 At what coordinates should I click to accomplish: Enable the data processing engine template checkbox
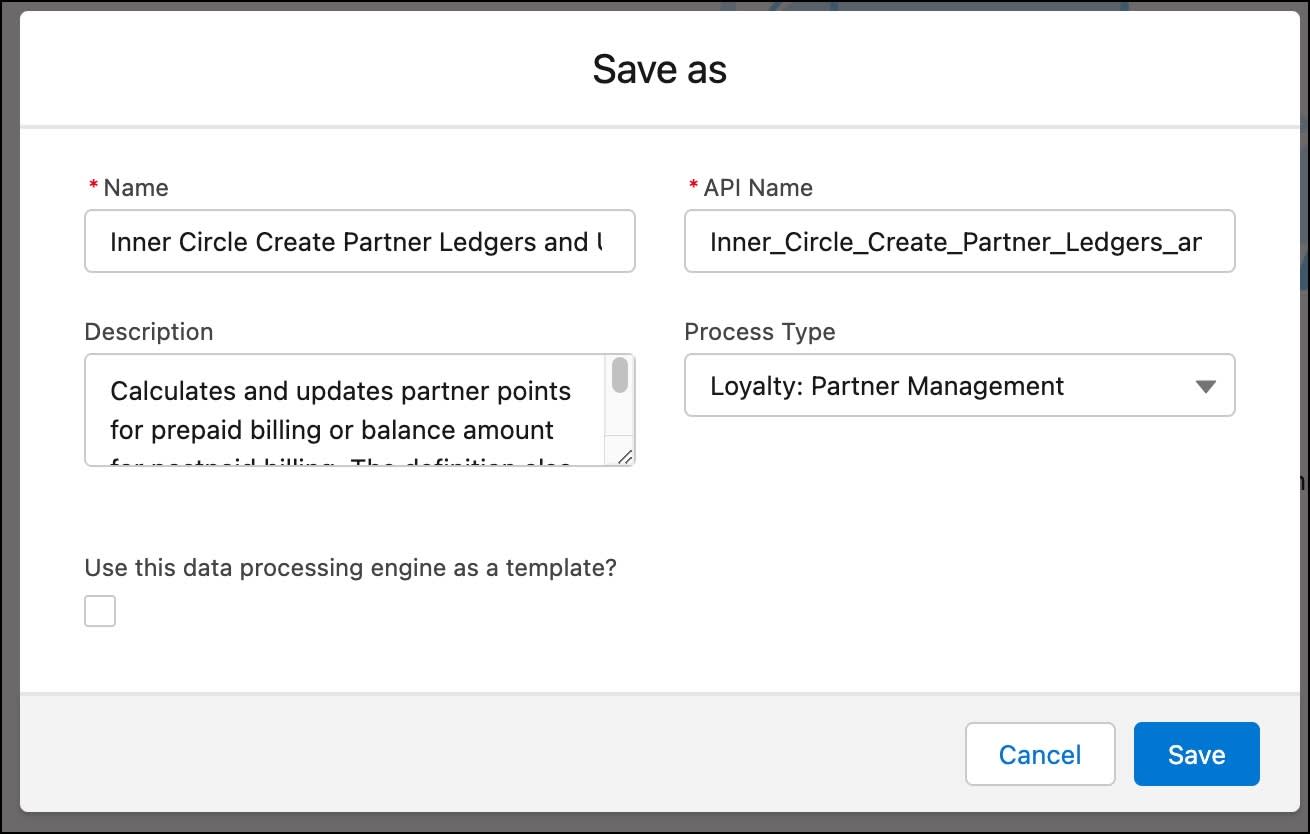click(100, 610)
